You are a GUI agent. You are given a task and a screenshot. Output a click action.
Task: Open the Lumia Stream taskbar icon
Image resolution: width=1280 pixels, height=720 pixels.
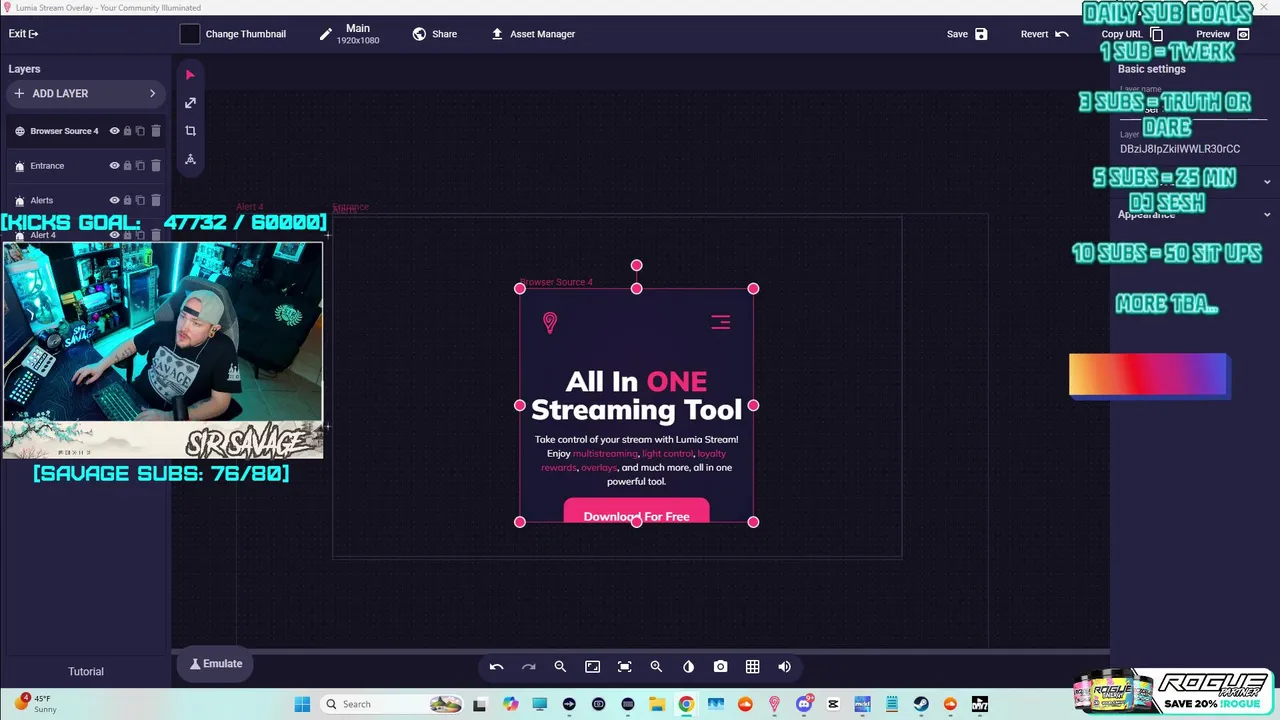click(x=774, y=704)
